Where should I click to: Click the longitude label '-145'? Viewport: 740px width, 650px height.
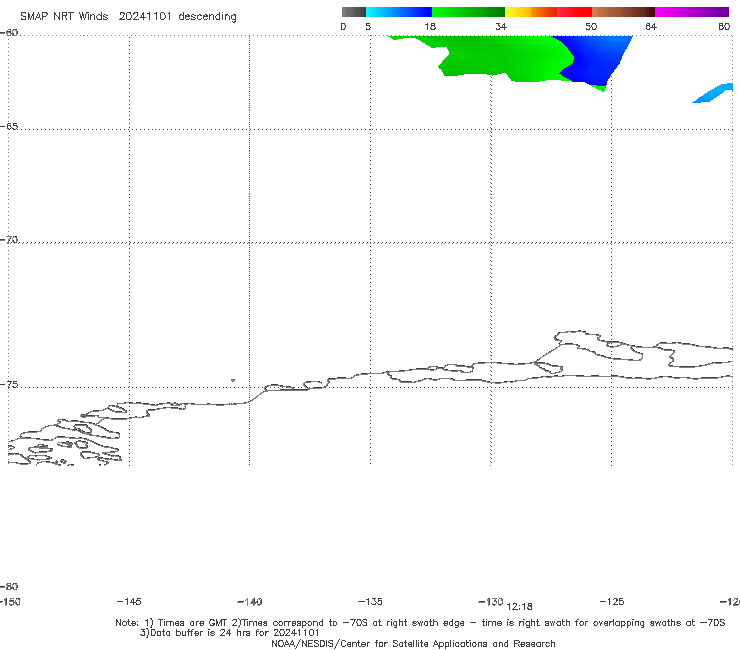[x=129, y=601]
